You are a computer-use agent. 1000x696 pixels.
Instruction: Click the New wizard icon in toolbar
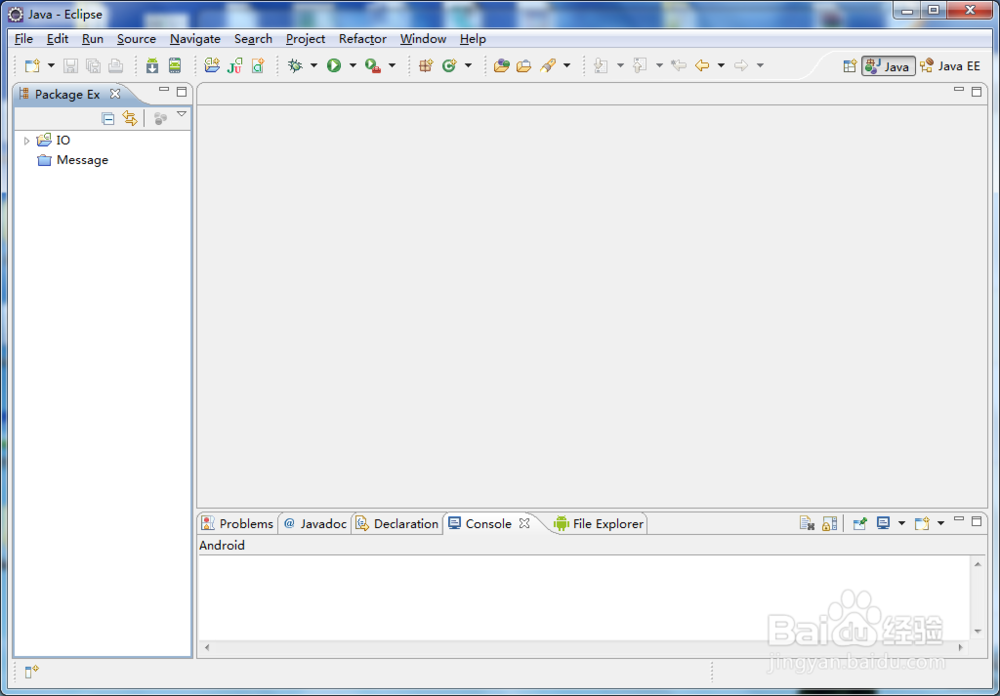pos(32,66)
